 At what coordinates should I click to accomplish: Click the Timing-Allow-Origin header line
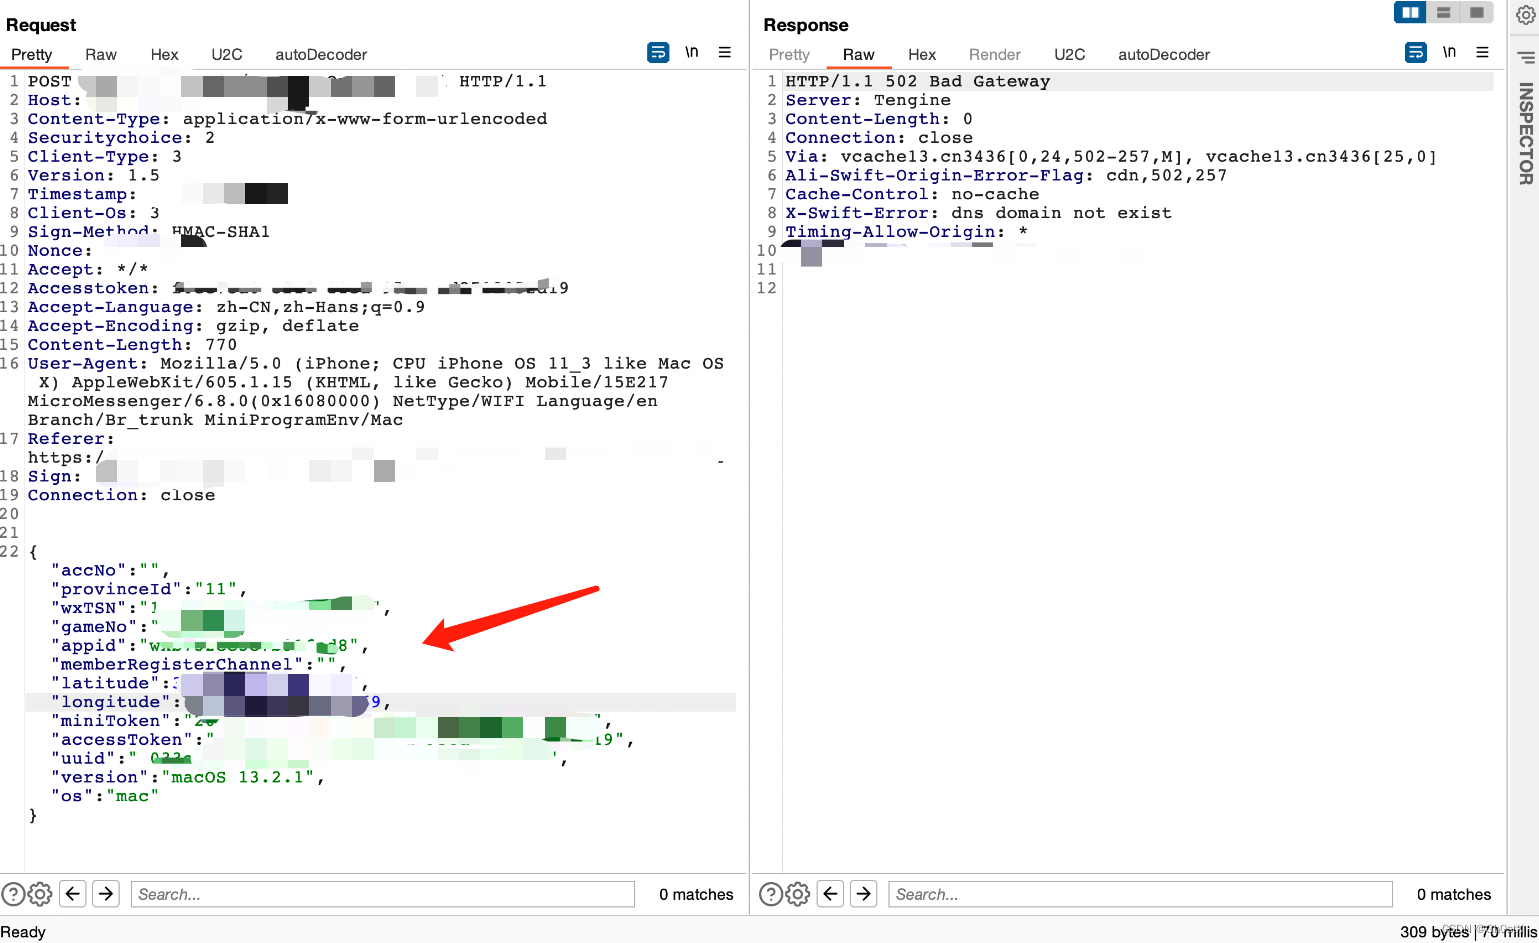point(906,232)
